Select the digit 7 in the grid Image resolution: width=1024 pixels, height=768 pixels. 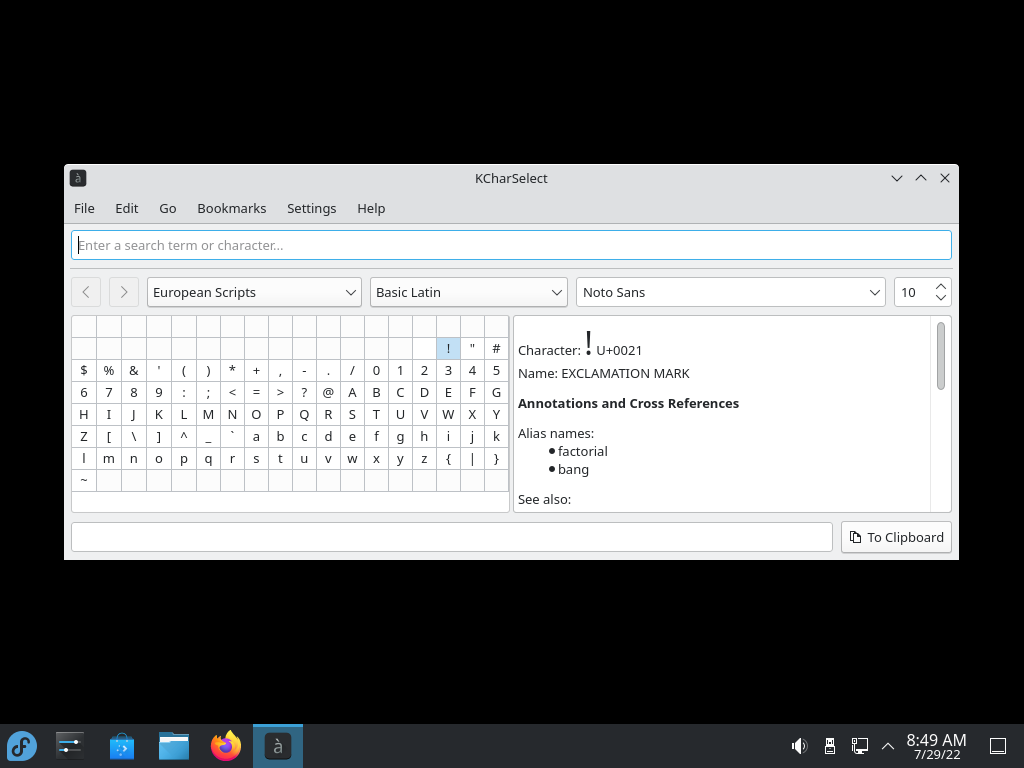(x=109, y=392)
